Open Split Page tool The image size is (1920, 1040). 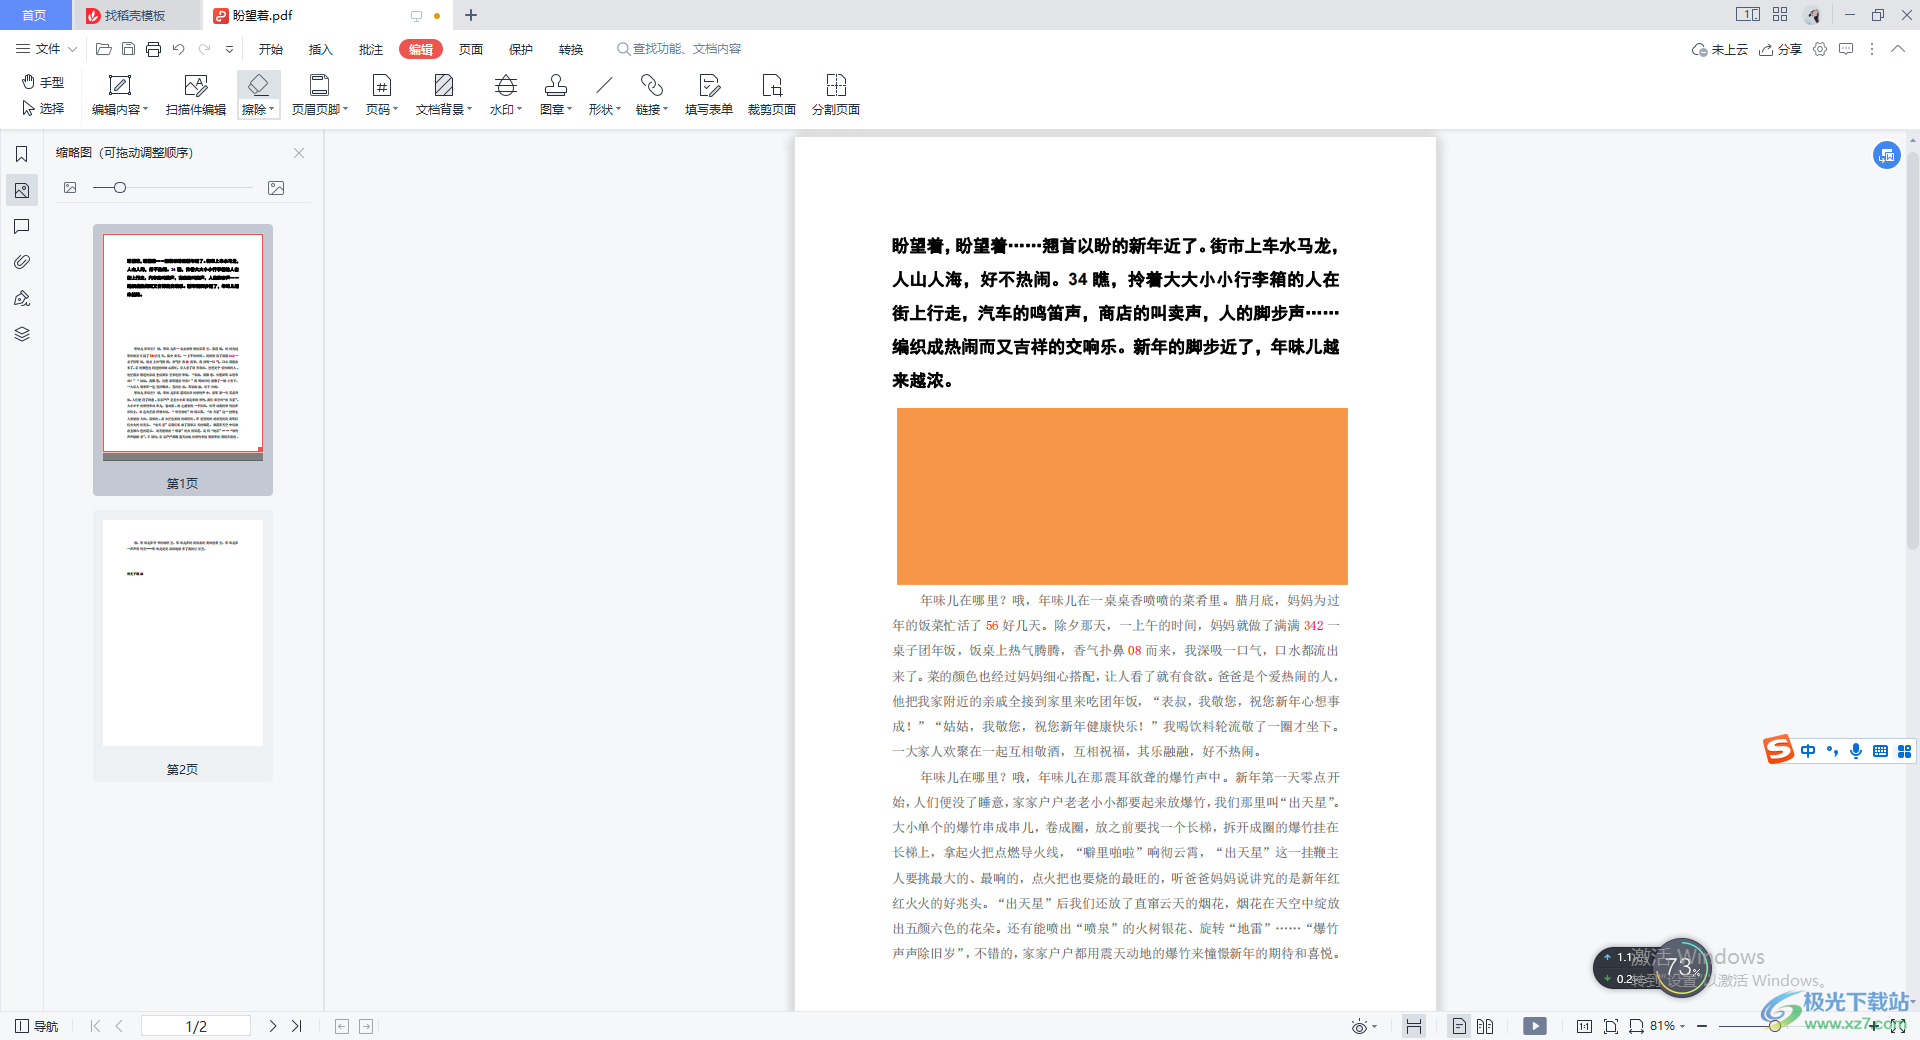836,95
